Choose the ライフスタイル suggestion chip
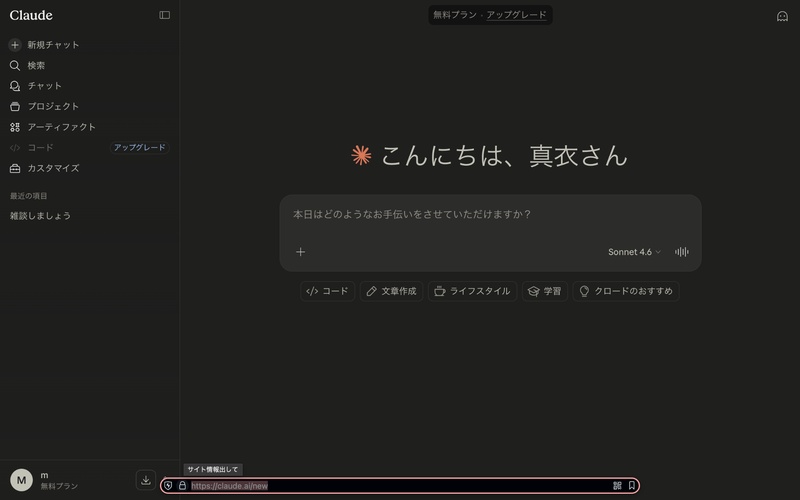The image size is (800, 500). (x=472, y=291)
